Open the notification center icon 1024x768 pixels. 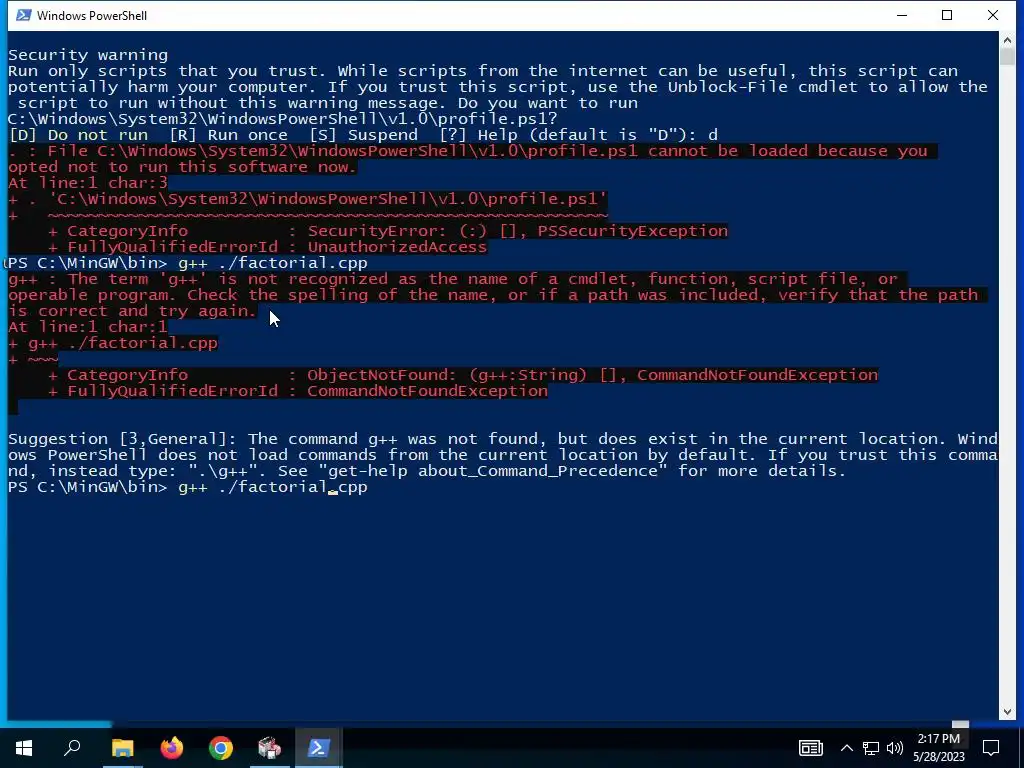click(x=991, y=748)
